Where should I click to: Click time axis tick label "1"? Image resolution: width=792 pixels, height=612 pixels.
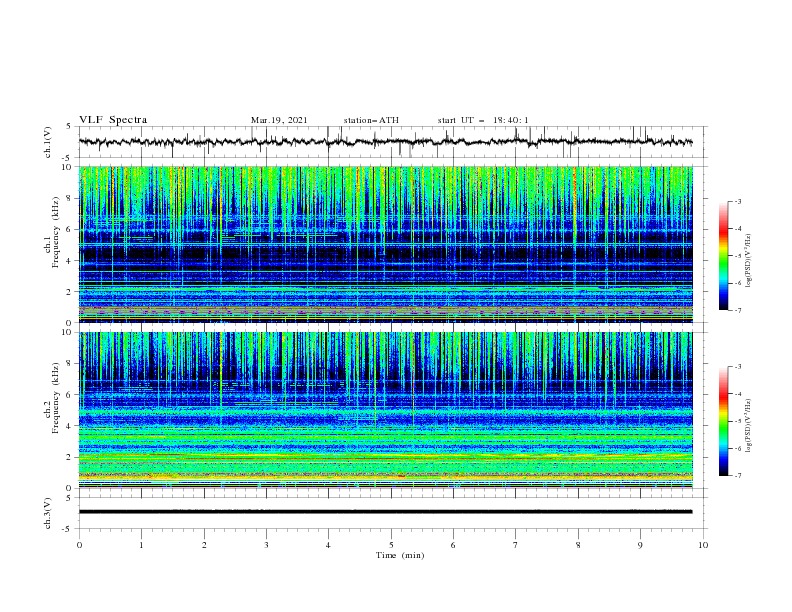(141, 545)
